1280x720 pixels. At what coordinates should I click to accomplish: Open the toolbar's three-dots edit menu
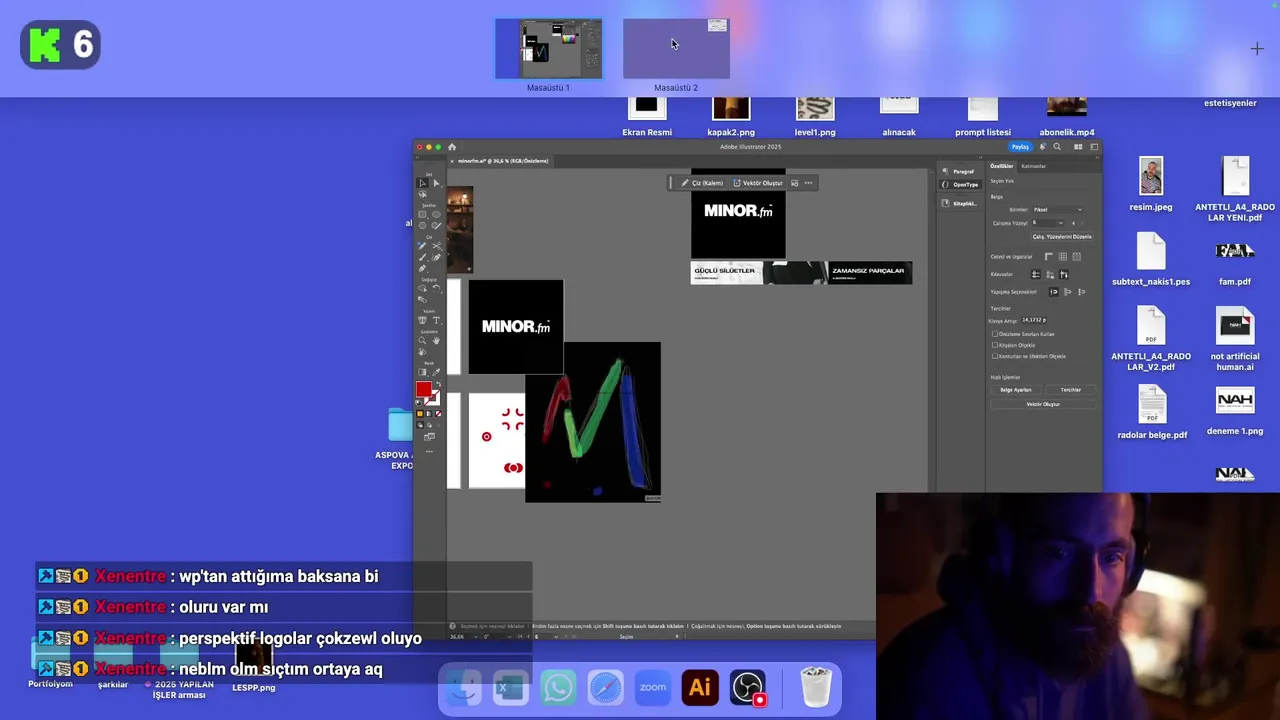click(x=429, y=451)
